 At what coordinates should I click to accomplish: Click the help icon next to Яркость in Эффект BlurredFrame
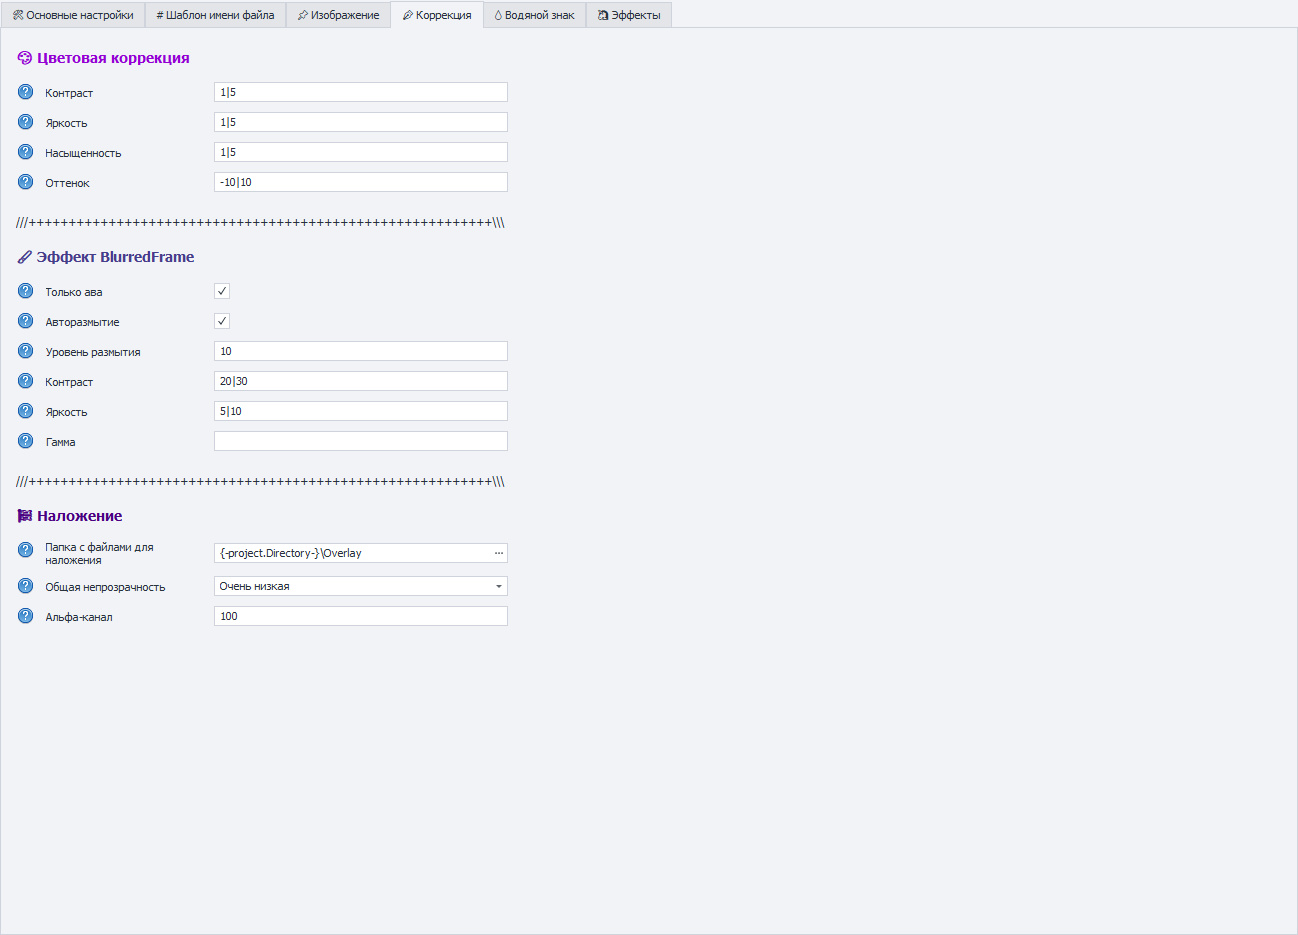(x=26, y=411)
